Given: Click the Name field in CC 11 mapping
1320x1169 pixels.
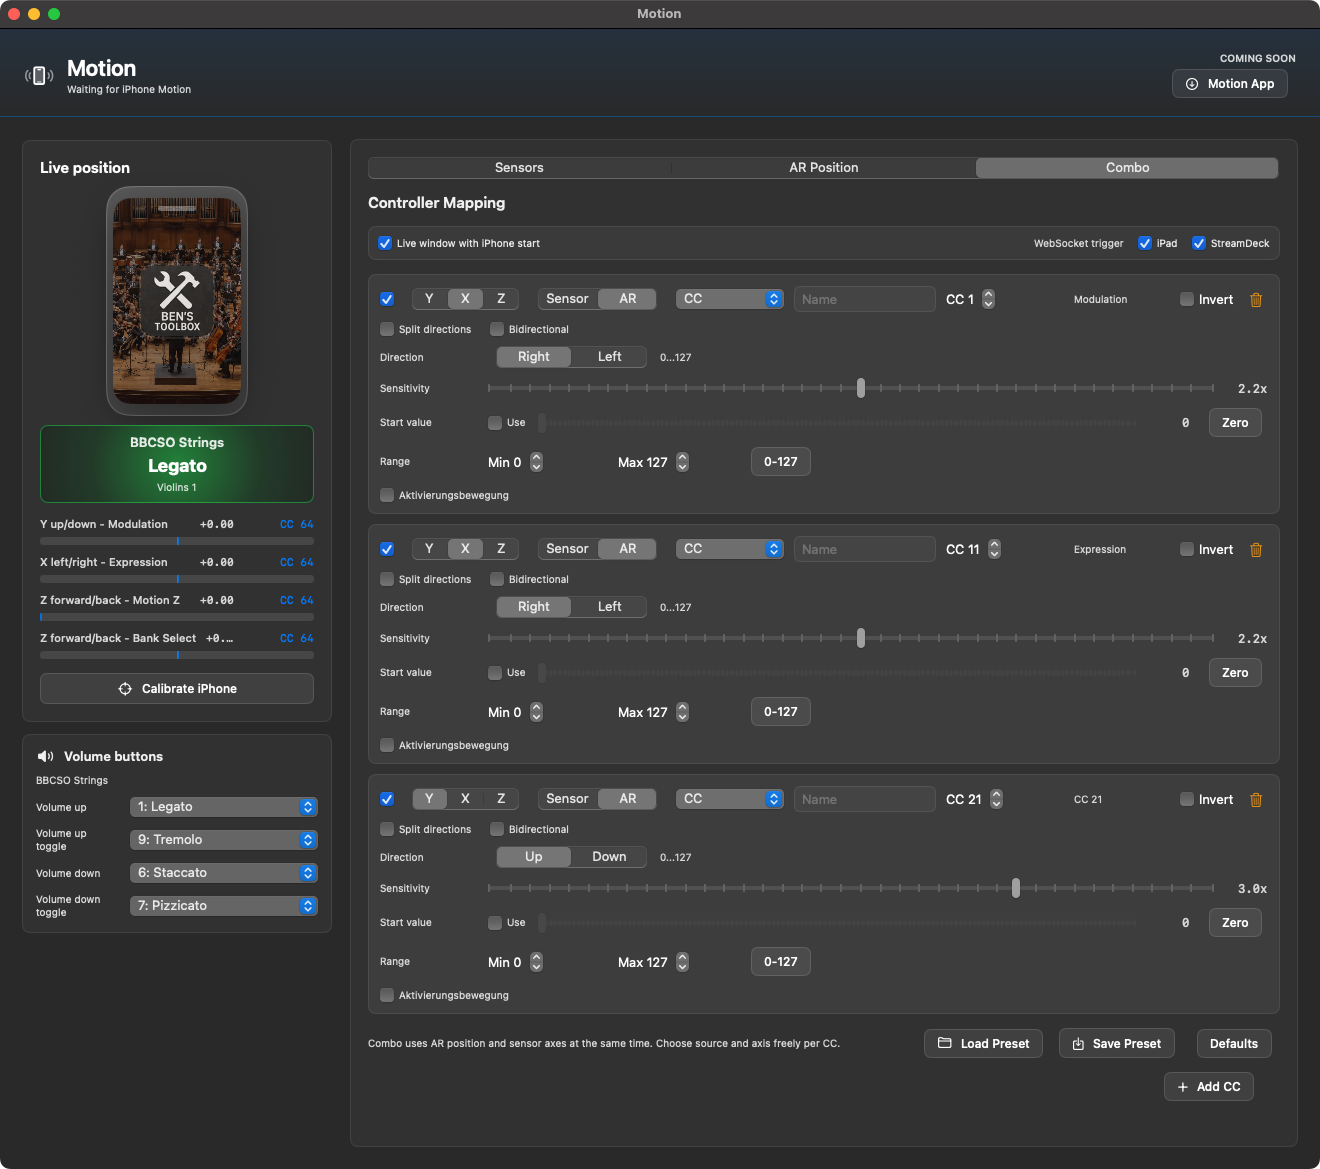Looking at the screenshot, I should (x=865, y=549).
